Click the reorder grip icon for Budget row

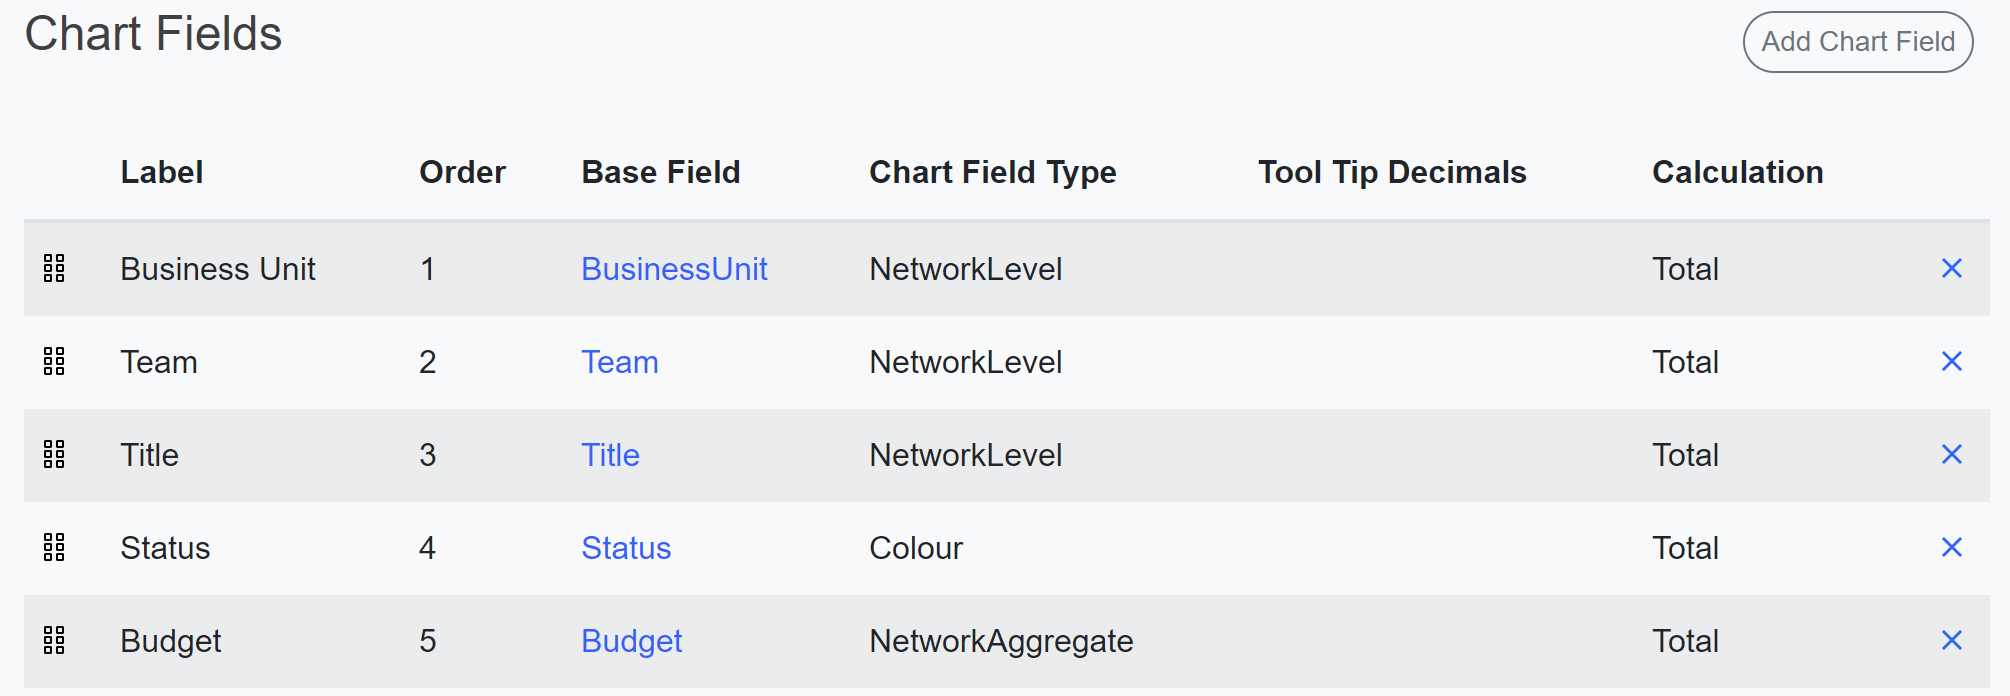point(54,640)
